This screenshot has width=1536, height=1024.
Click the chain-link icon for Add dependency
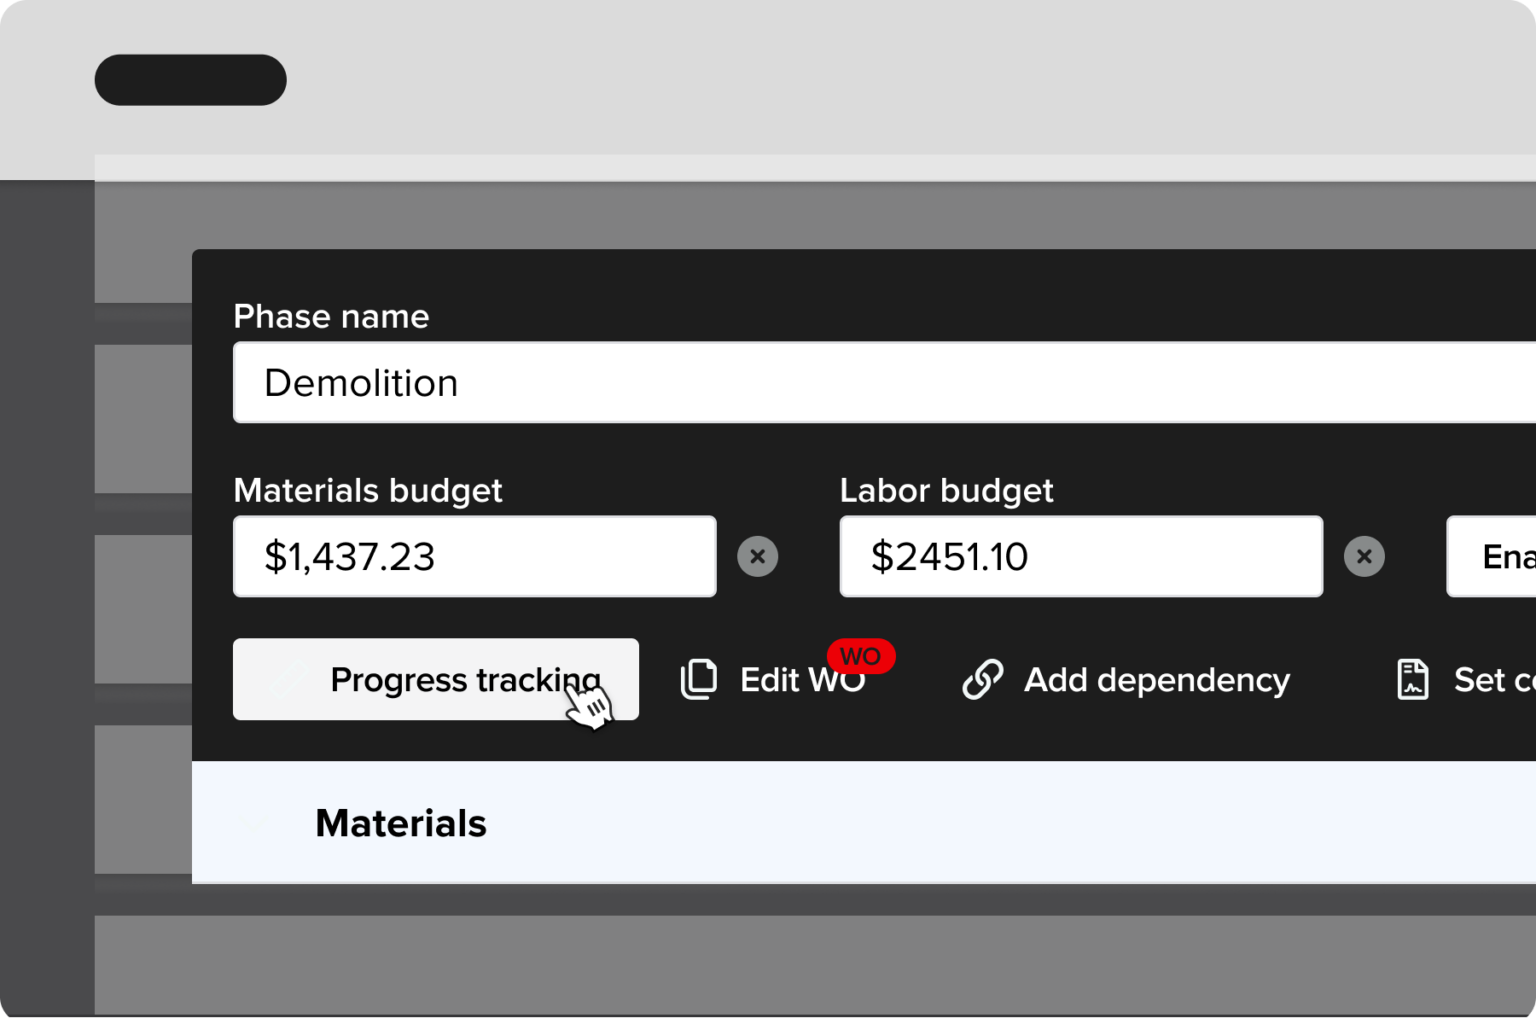983,679
